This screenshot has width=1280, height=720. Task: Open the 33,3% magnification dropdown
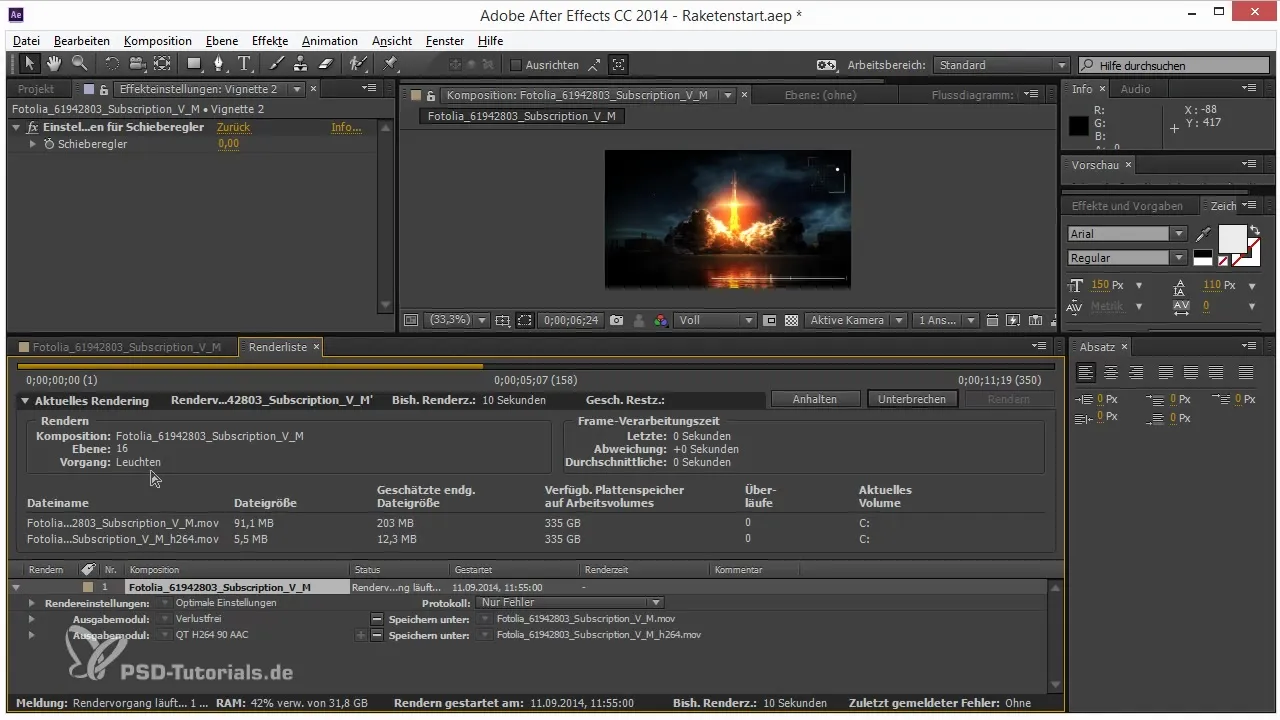tap(458, 321)
